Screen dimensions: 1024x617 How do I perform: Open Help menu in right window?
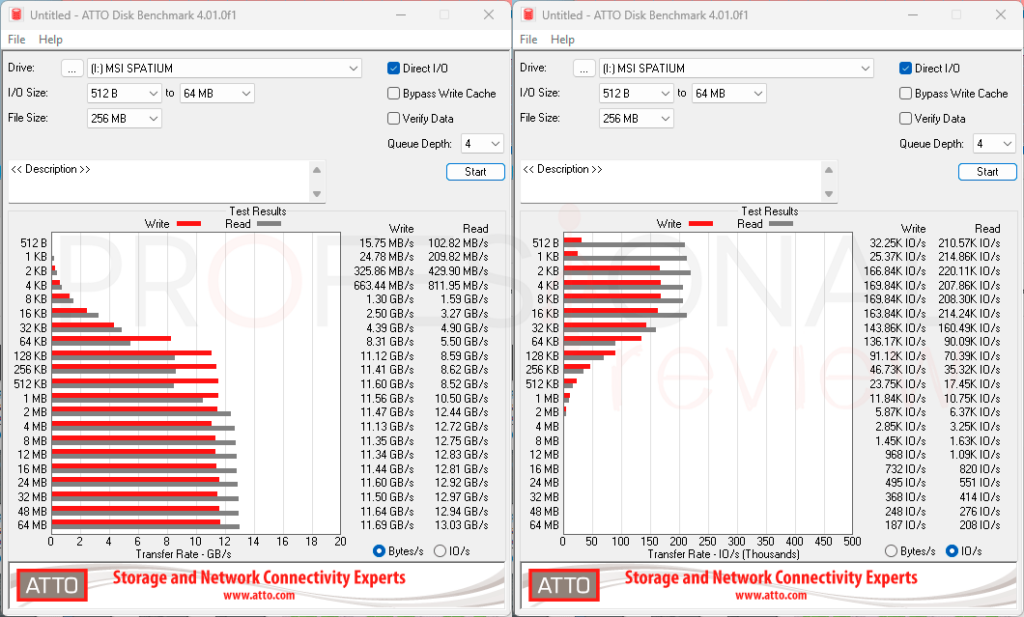[x=562, y=40]
